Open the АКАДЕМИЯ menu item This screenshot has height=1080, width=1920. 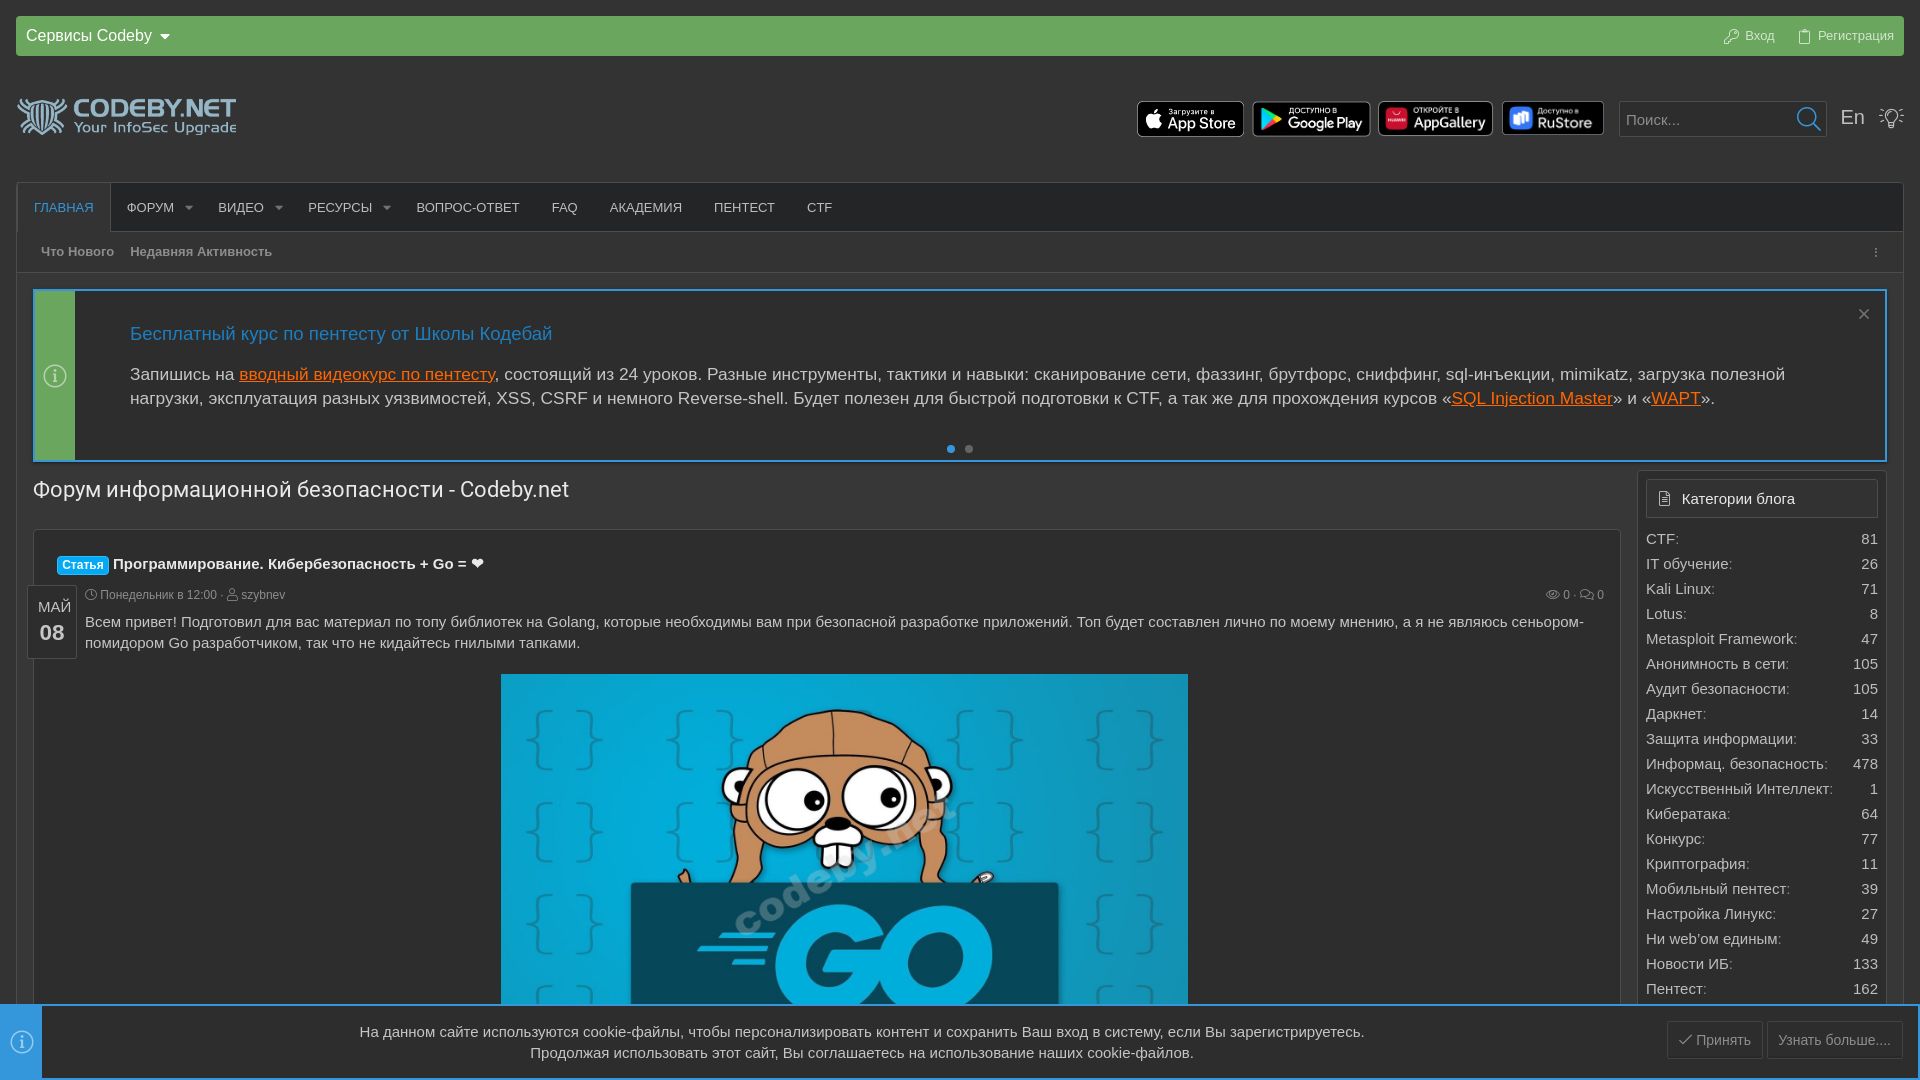pyautogui.click(x=646, y=208)
